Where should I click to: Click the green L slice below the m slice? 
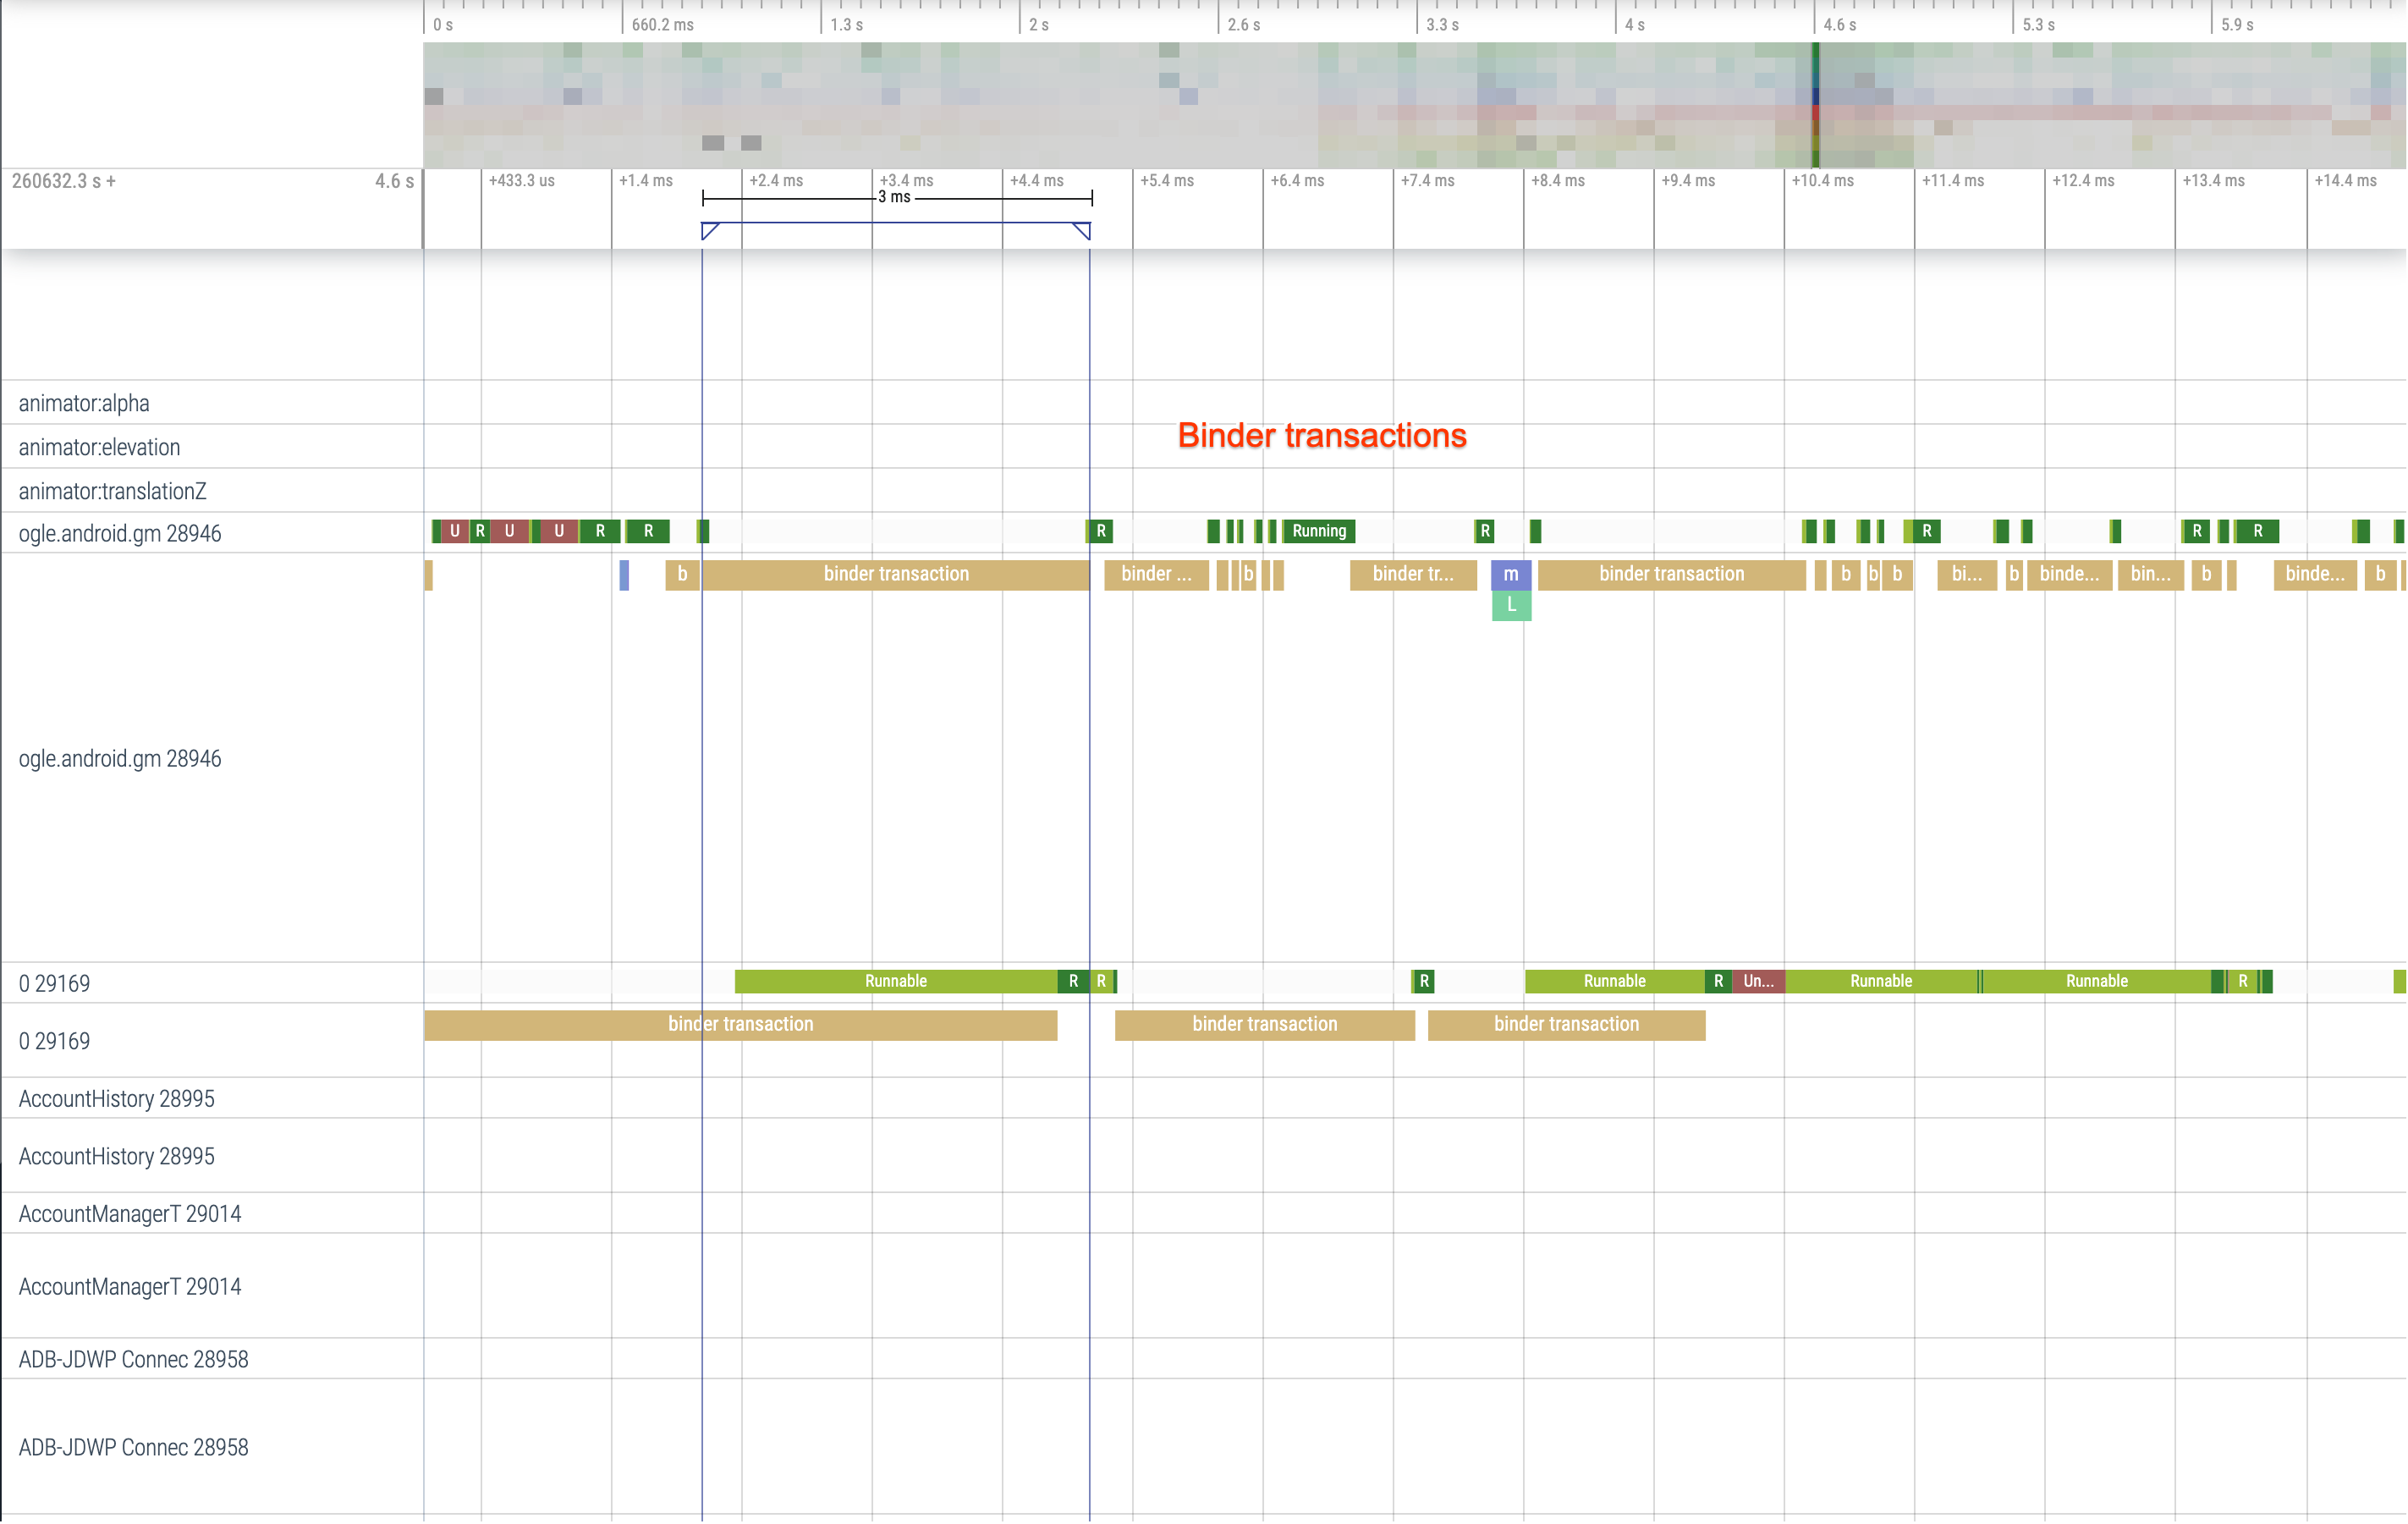point(1511,604)
